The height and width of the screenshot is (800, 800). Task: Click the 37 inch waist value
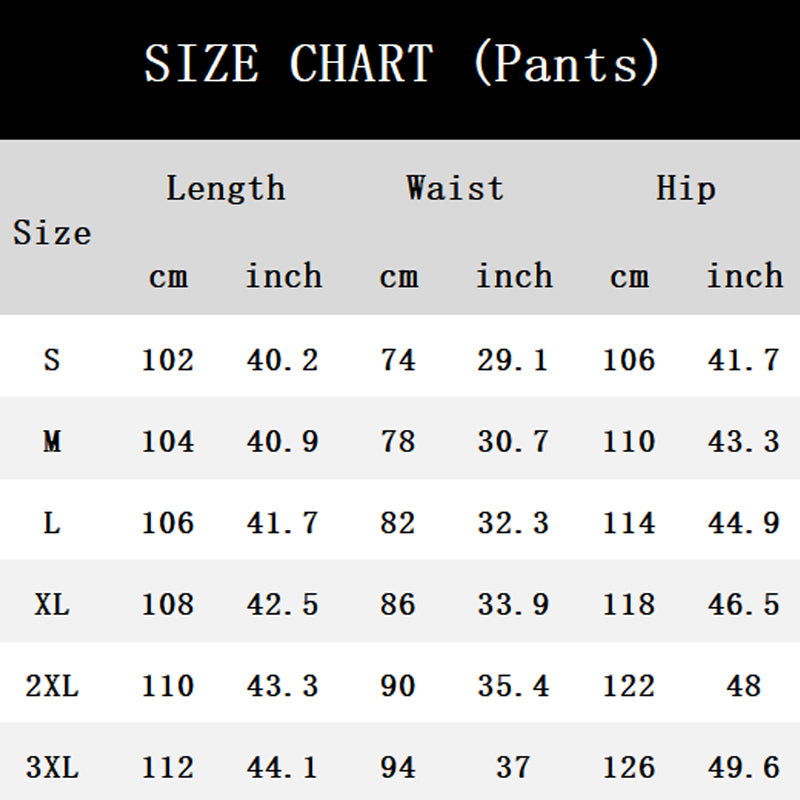tap(513, 767)
